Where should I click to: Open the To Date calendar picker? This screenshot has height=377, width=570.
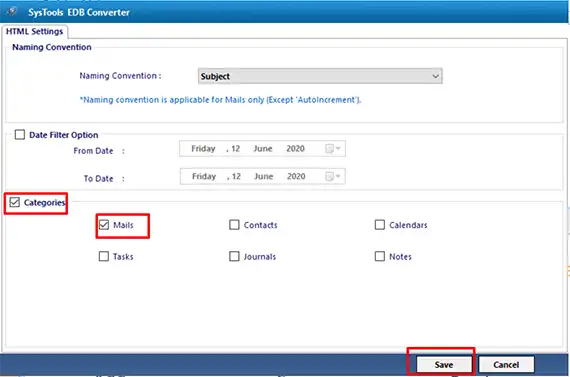pyautogui.click(x=333, y=176)
